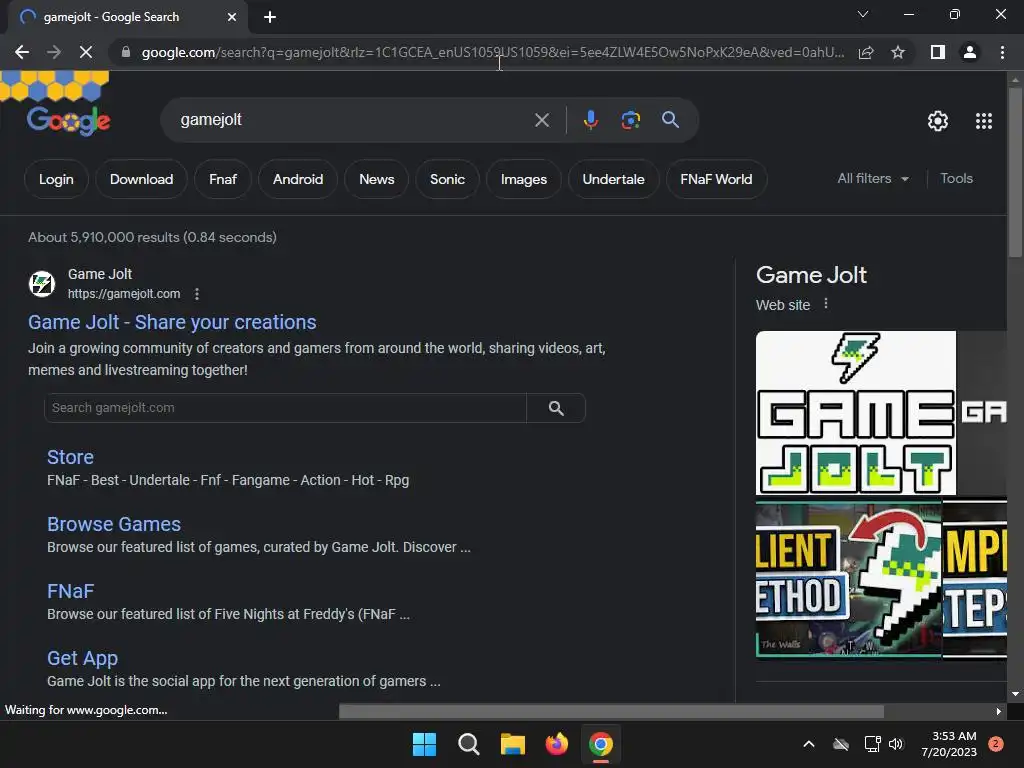Submit the gamejolt.com site search

pyautogui.click(x=556, y=408)
